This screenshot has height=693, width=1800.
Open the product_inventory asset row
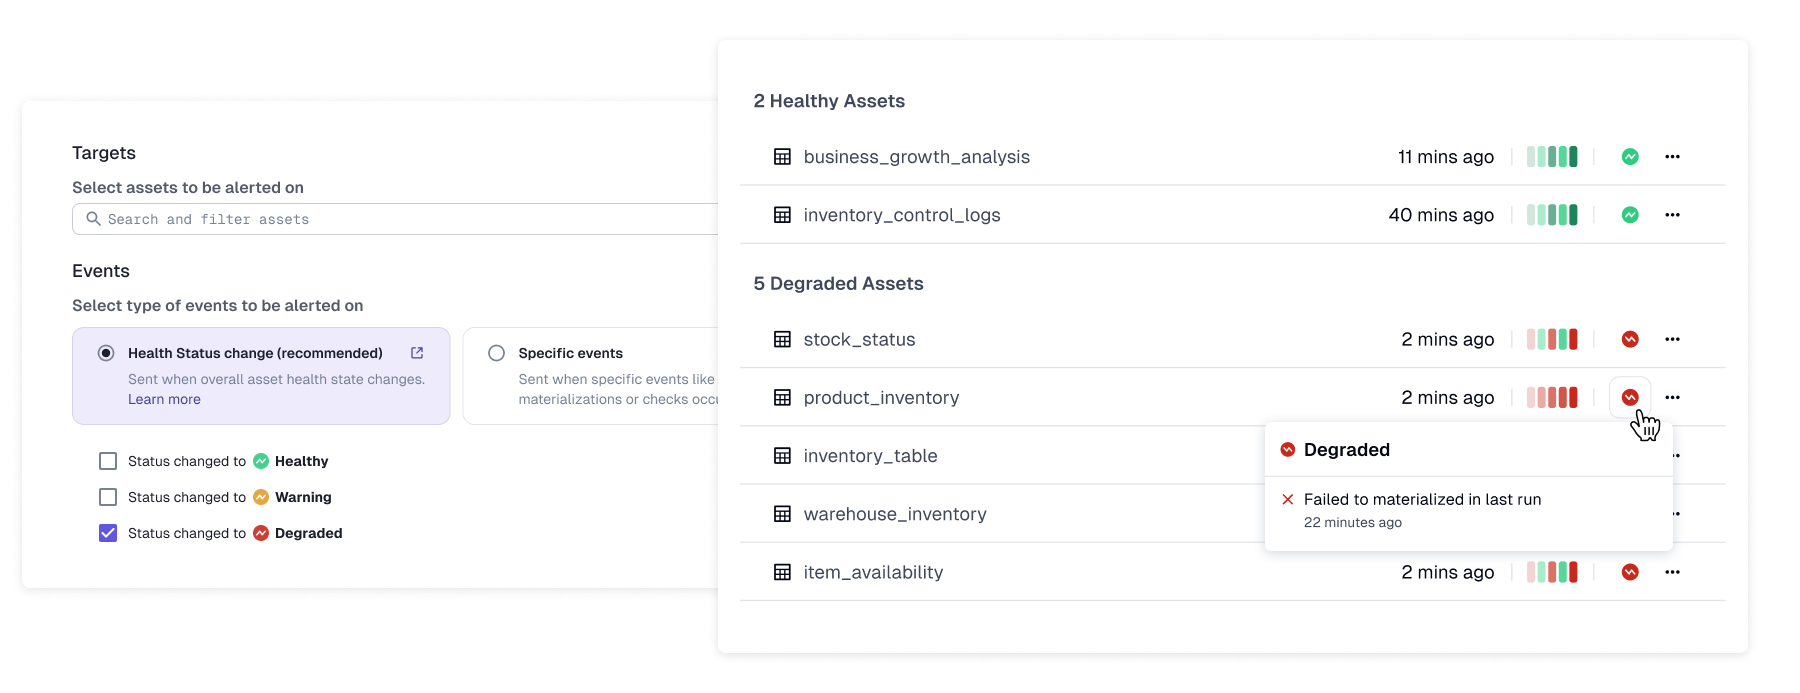pos(881,398)
